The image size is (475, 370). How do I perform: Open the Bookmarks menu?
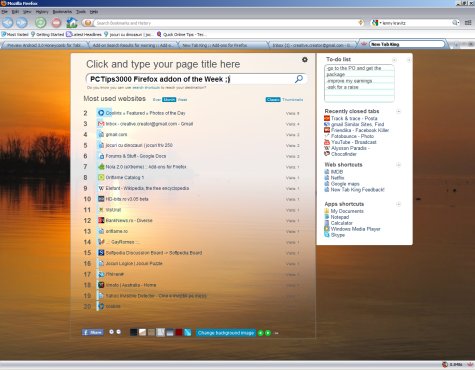tap(62, 12)
